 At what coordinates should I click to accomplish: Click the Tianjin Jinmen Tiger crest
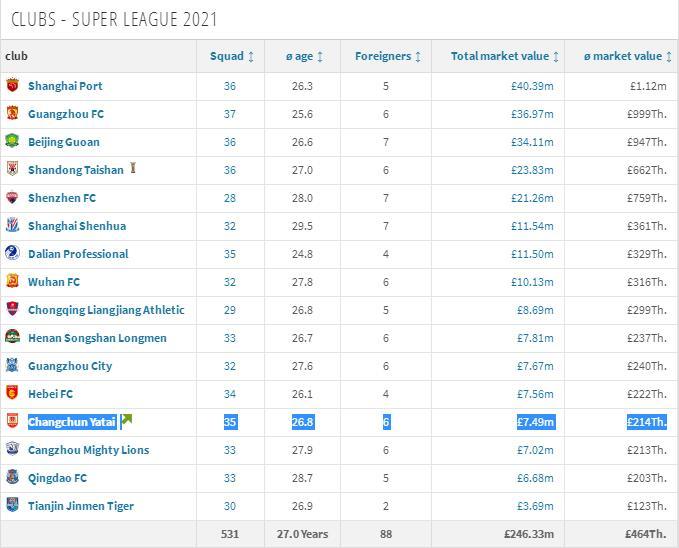coord(12,505)
